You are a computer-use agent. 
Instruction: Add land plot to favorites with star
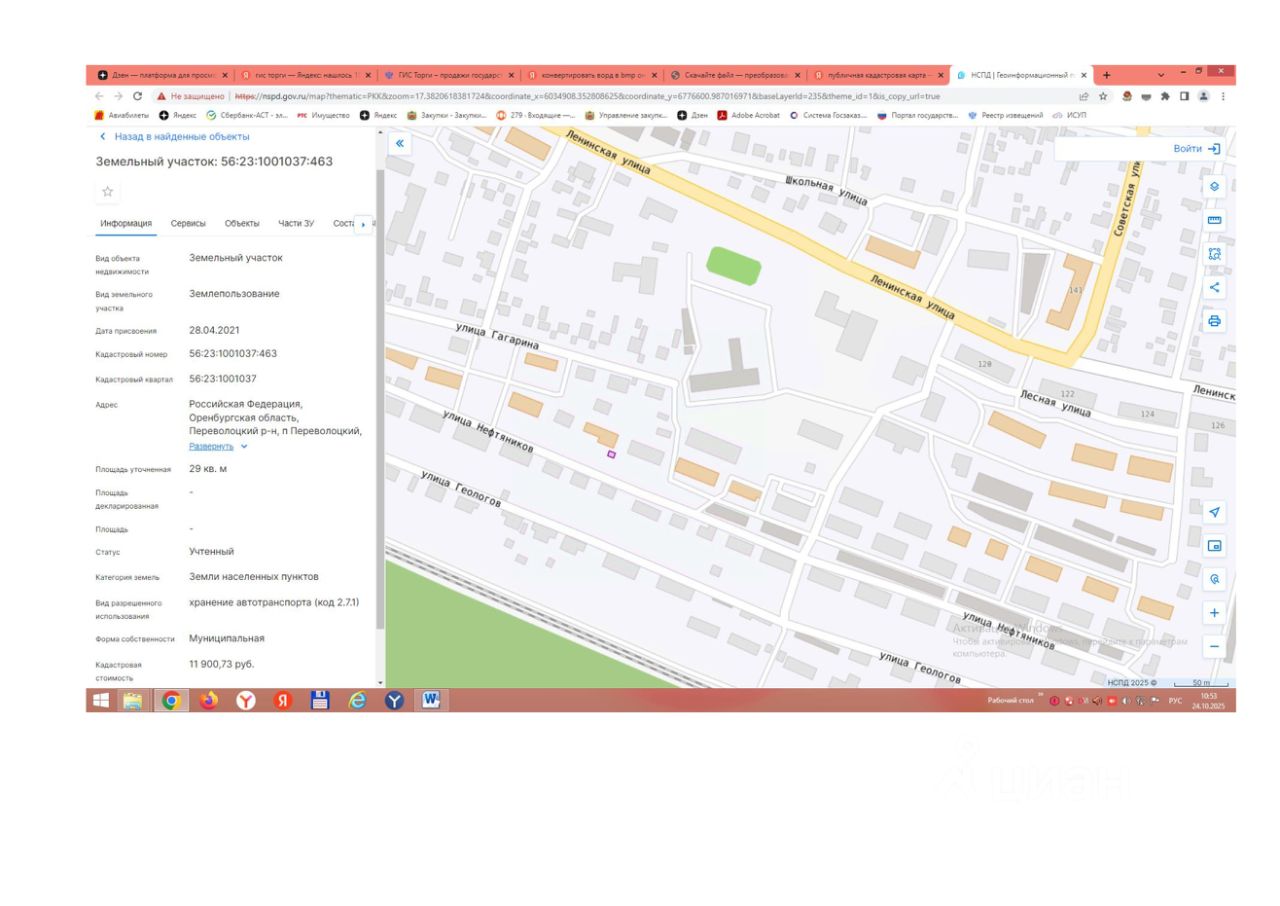[108, 191]
